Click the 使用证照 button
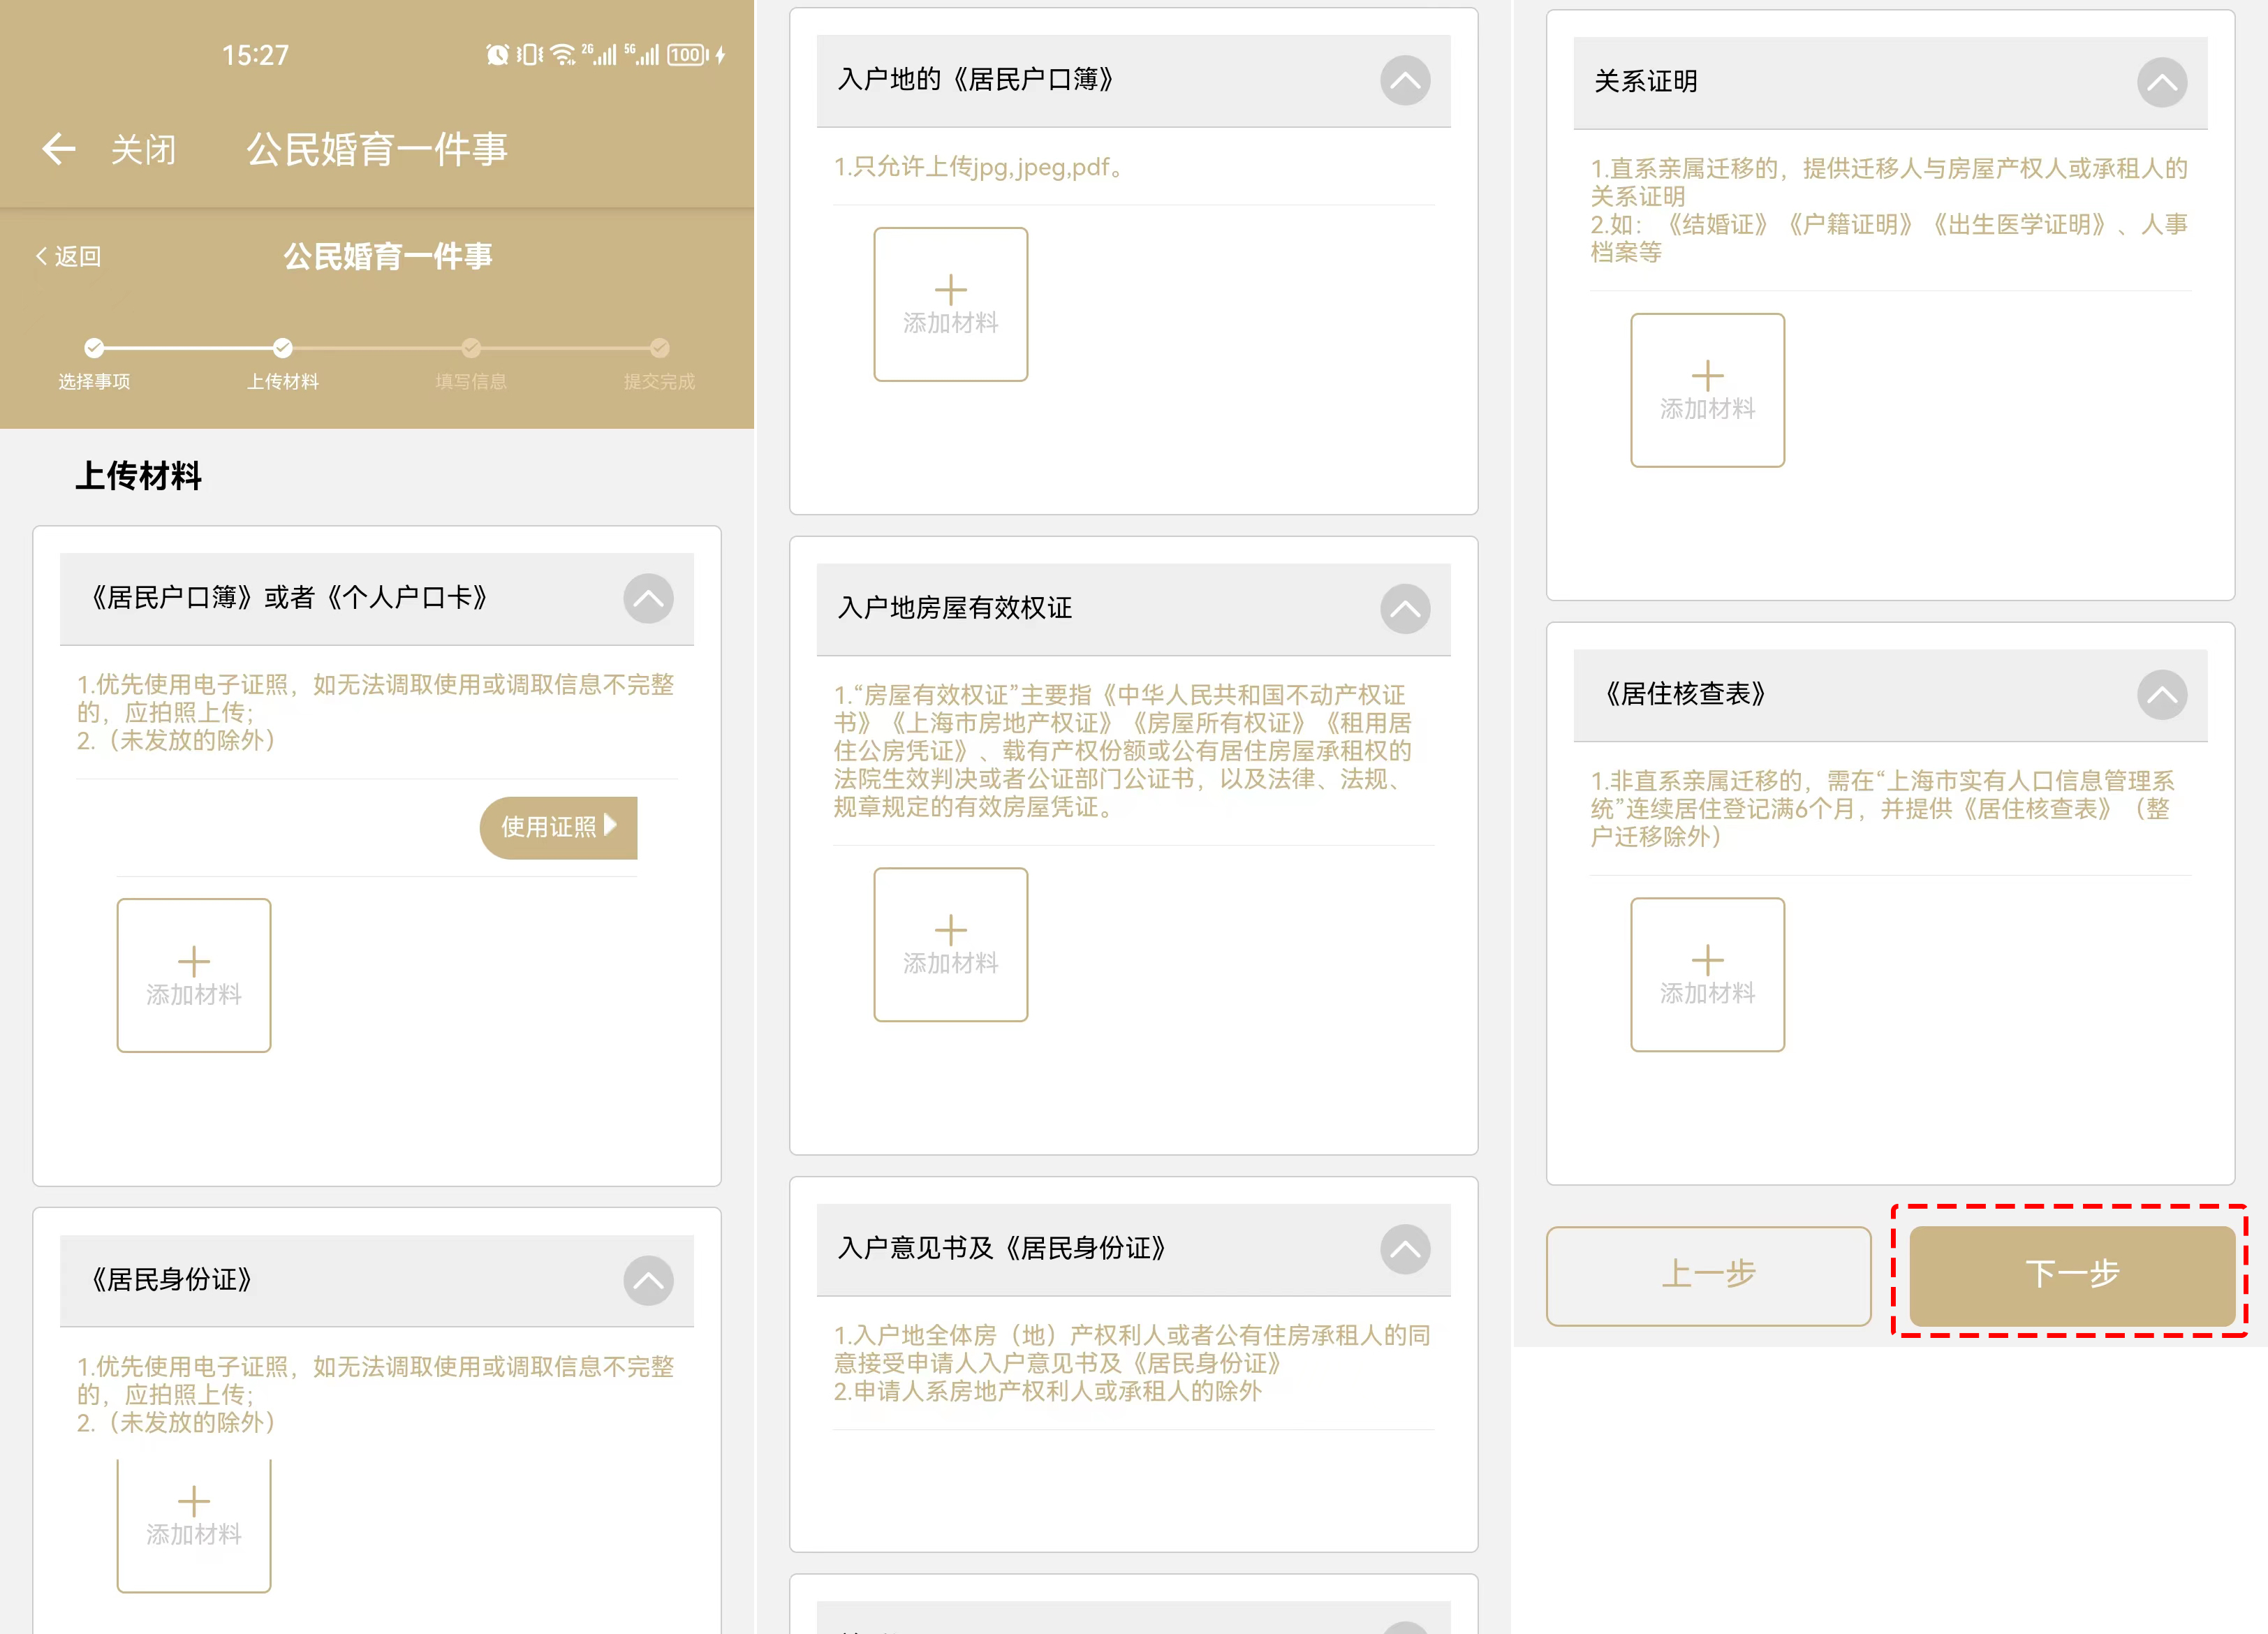2268x1634 pixels. coord(558,827)
